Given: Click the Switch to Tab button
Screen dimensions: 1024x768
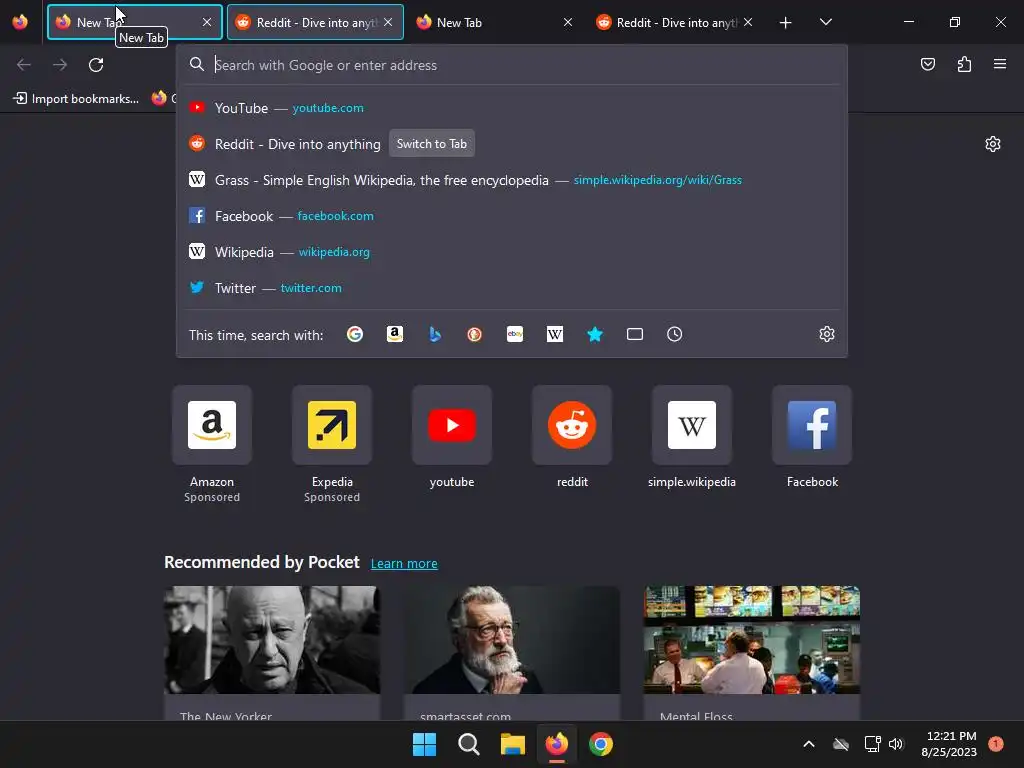Looking at the screenshot, I should 432,144.
